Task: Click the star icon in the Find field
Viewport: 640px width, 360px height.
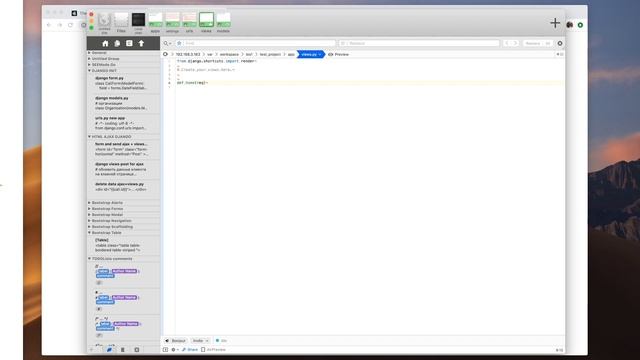Action: 179,43
